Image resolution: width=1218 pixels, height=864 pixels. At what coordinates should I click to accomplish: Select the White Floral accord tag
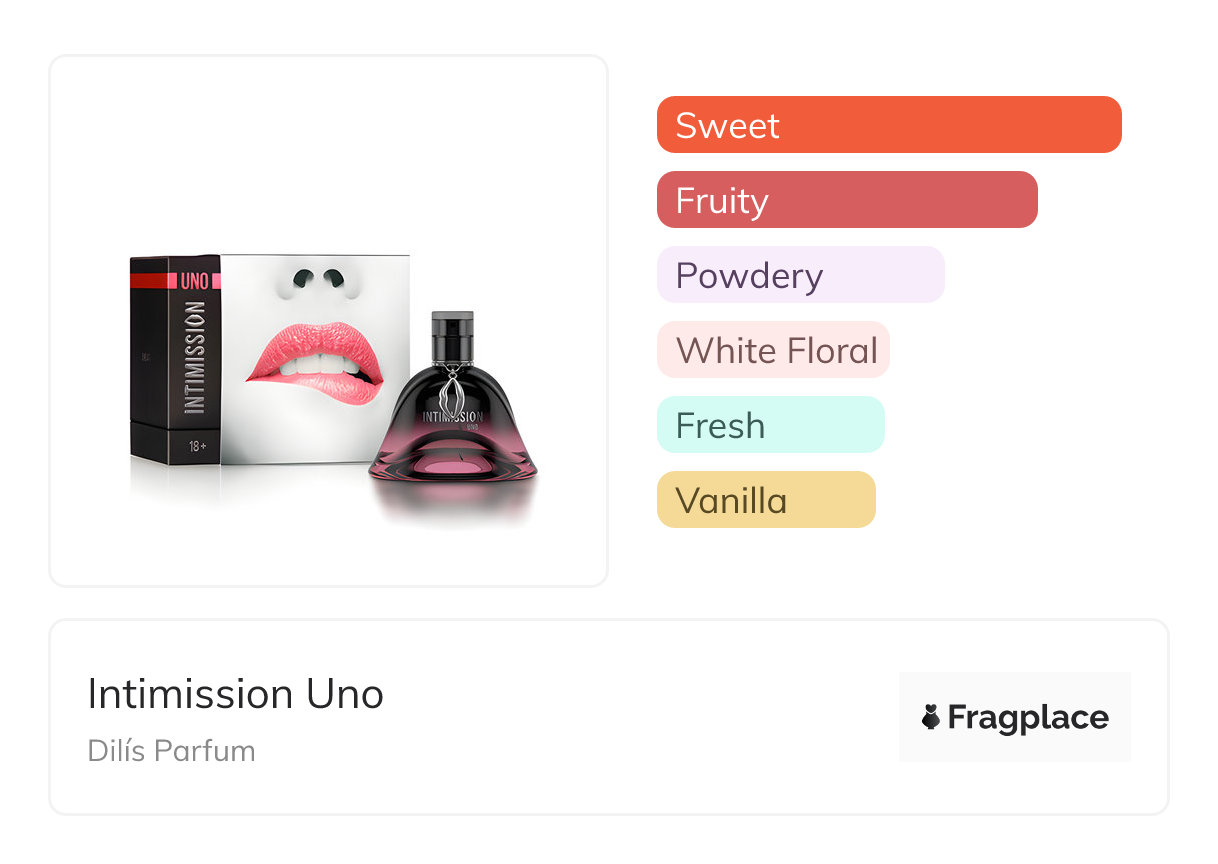click(x=773, y=350)
